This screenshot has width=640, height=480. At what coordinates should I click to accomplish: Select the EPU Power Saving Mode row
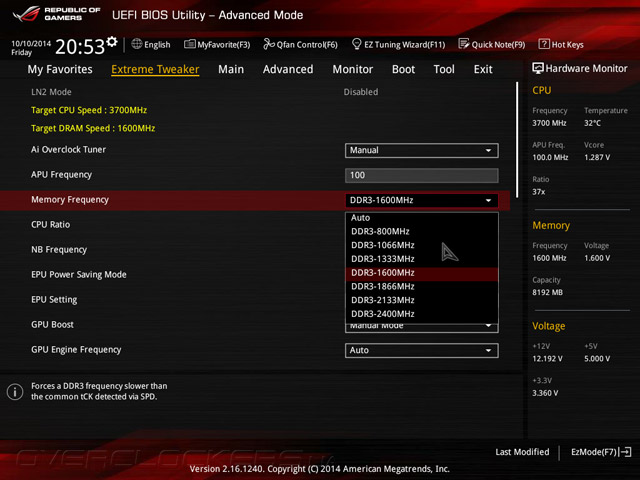[x=79, y=275]
